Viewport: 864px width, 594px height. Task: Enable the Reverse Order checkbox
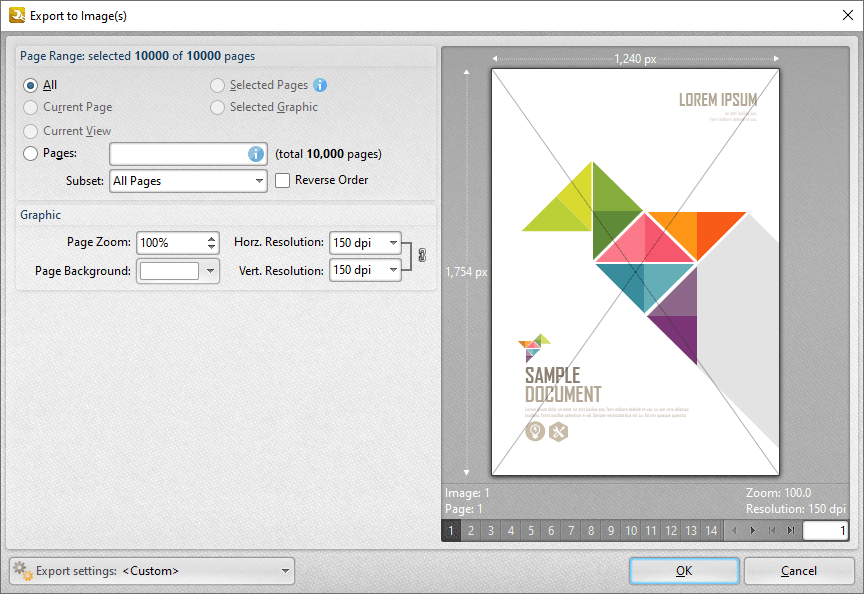[281, 179]
